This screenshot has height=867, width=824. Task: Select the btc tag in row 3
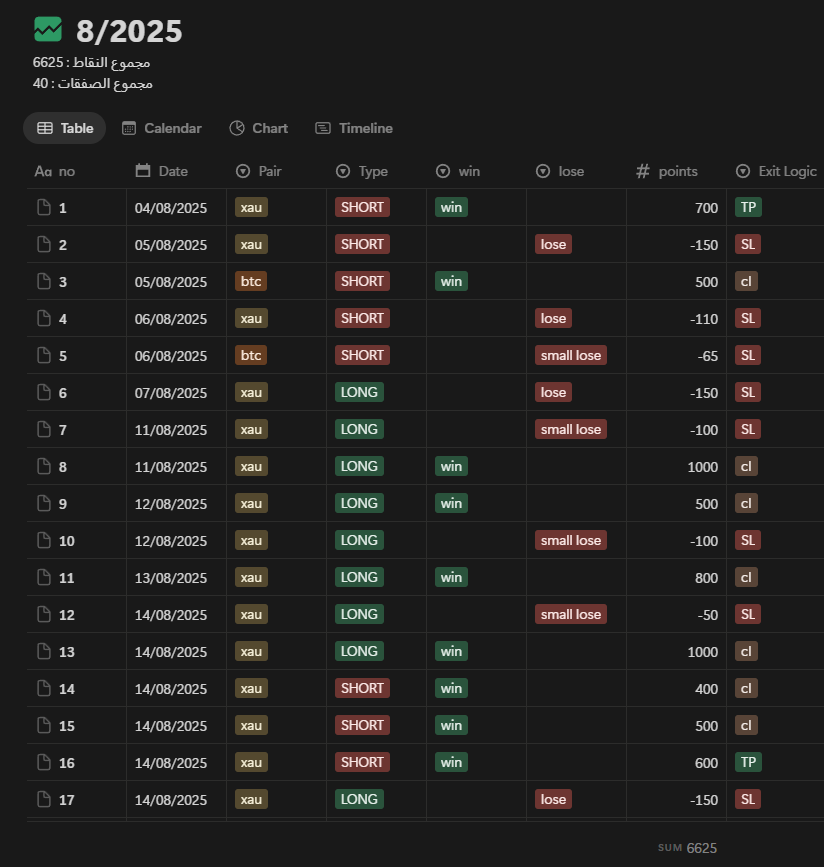[251, 282]
